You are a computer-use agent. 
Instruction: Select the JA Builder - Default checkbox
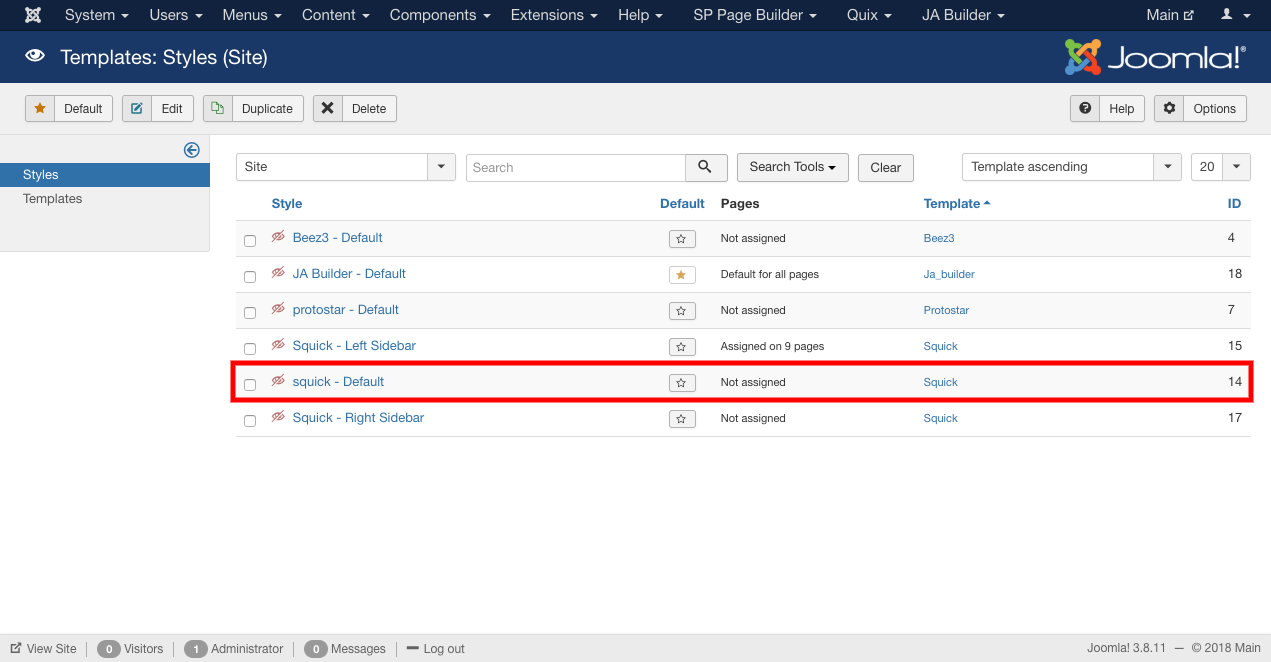tap(250, 277)
